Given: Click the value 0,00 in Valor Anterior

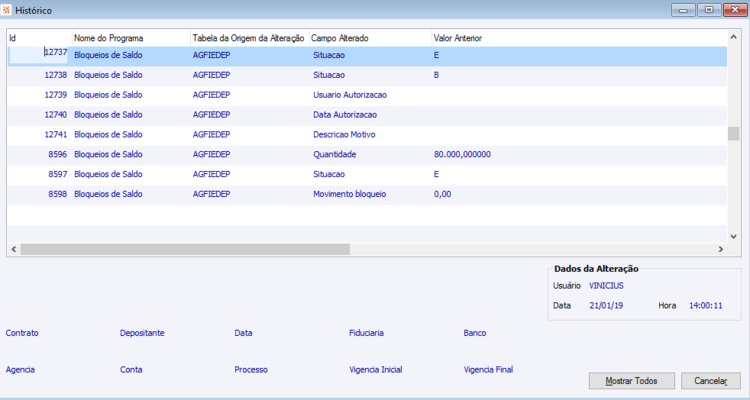Looking at the screenshot, I should 442,194.
